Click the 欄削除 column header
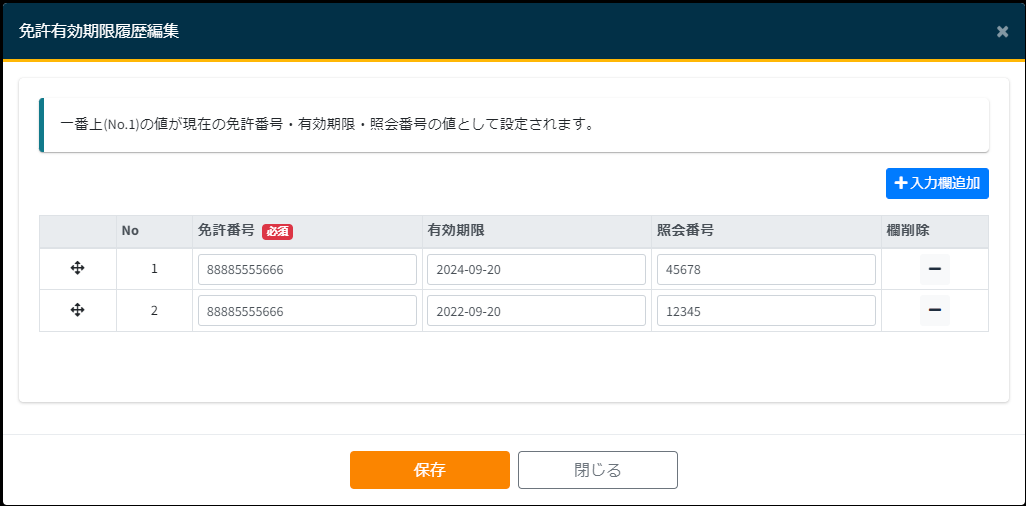1026x506 pixels. coord(908,231)
